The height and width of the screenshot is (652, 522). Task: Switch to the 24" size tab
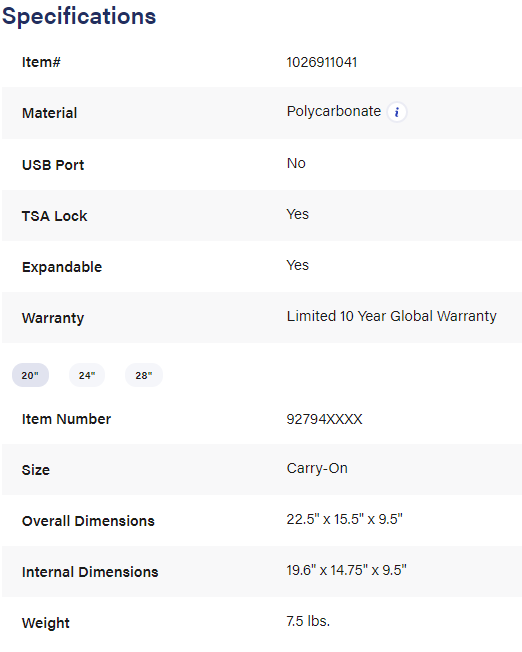pos(87,375)
